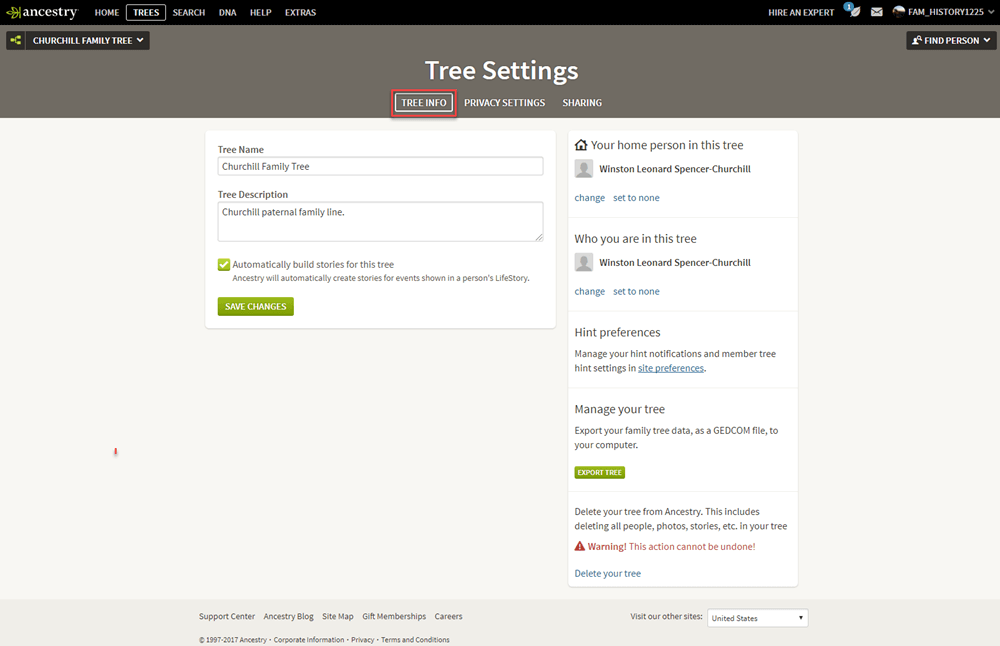Viewport: 1000px width, 646px height.
Task: Open Terms and Conditions footer link
Action: (x=415, y=640)
